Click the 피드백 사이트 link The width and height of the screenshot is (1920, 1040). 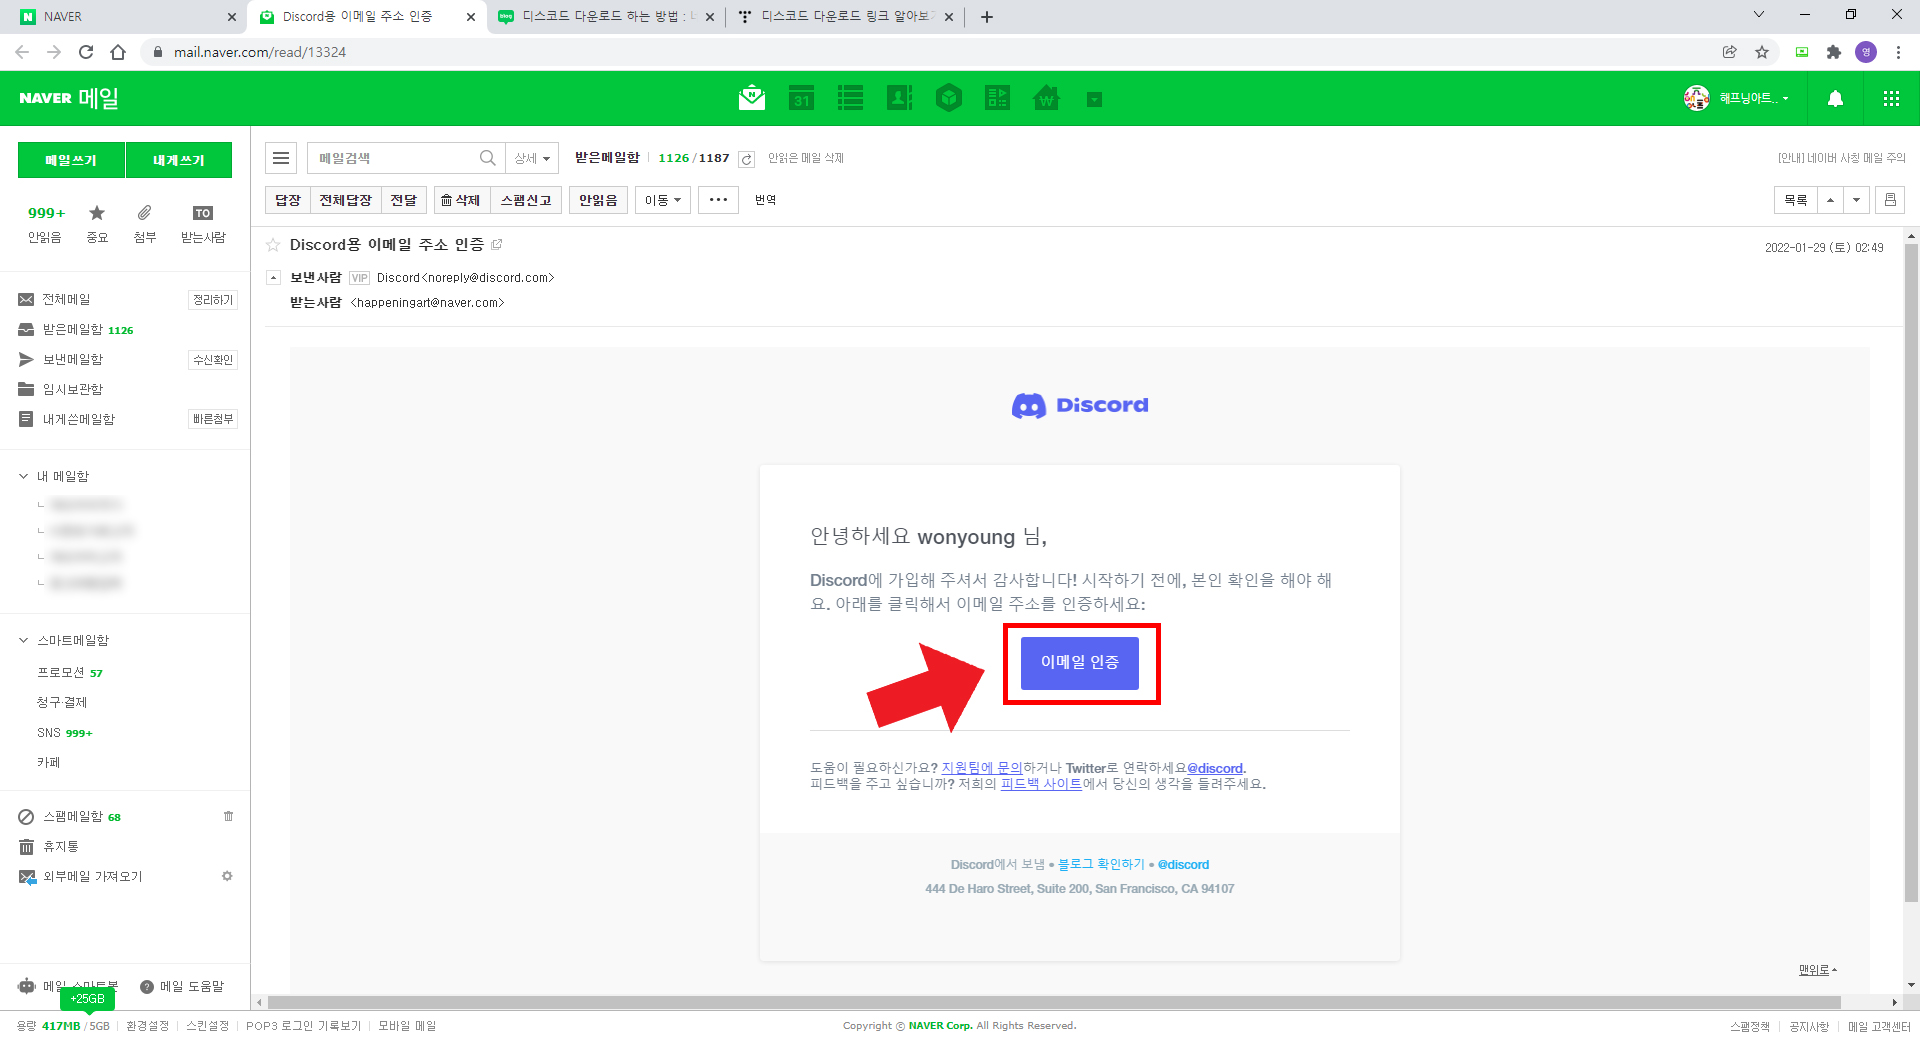pos(1041,784)
